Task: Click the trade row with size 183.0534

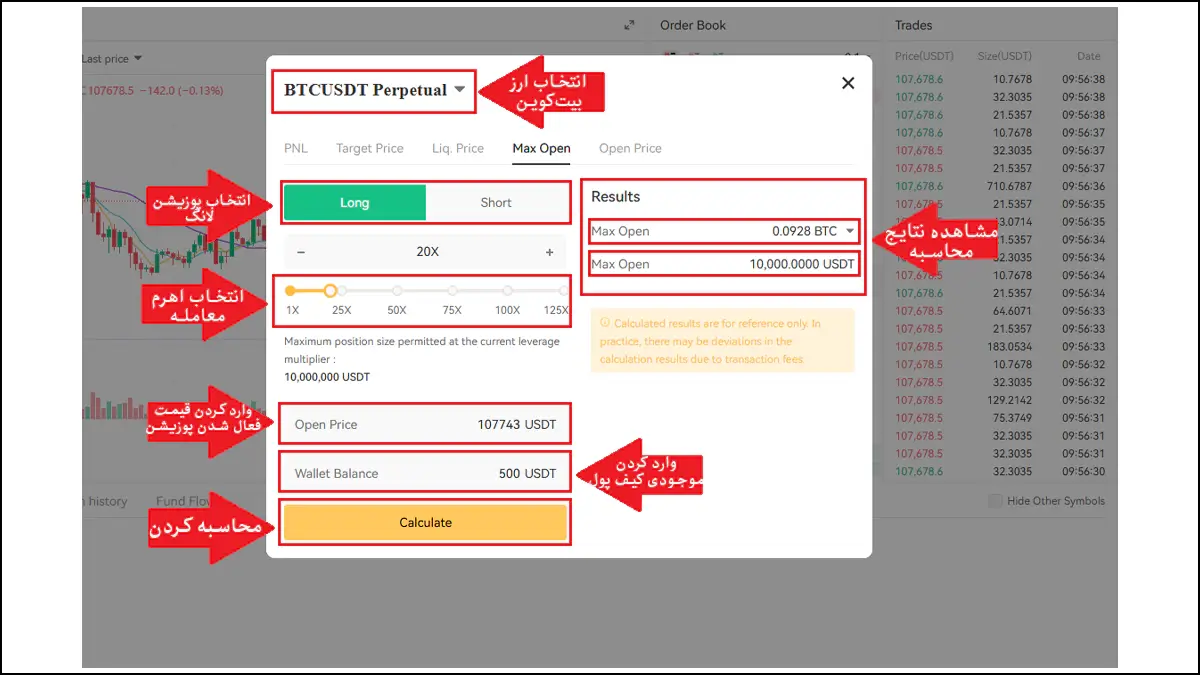Action: coord(1000,346)
